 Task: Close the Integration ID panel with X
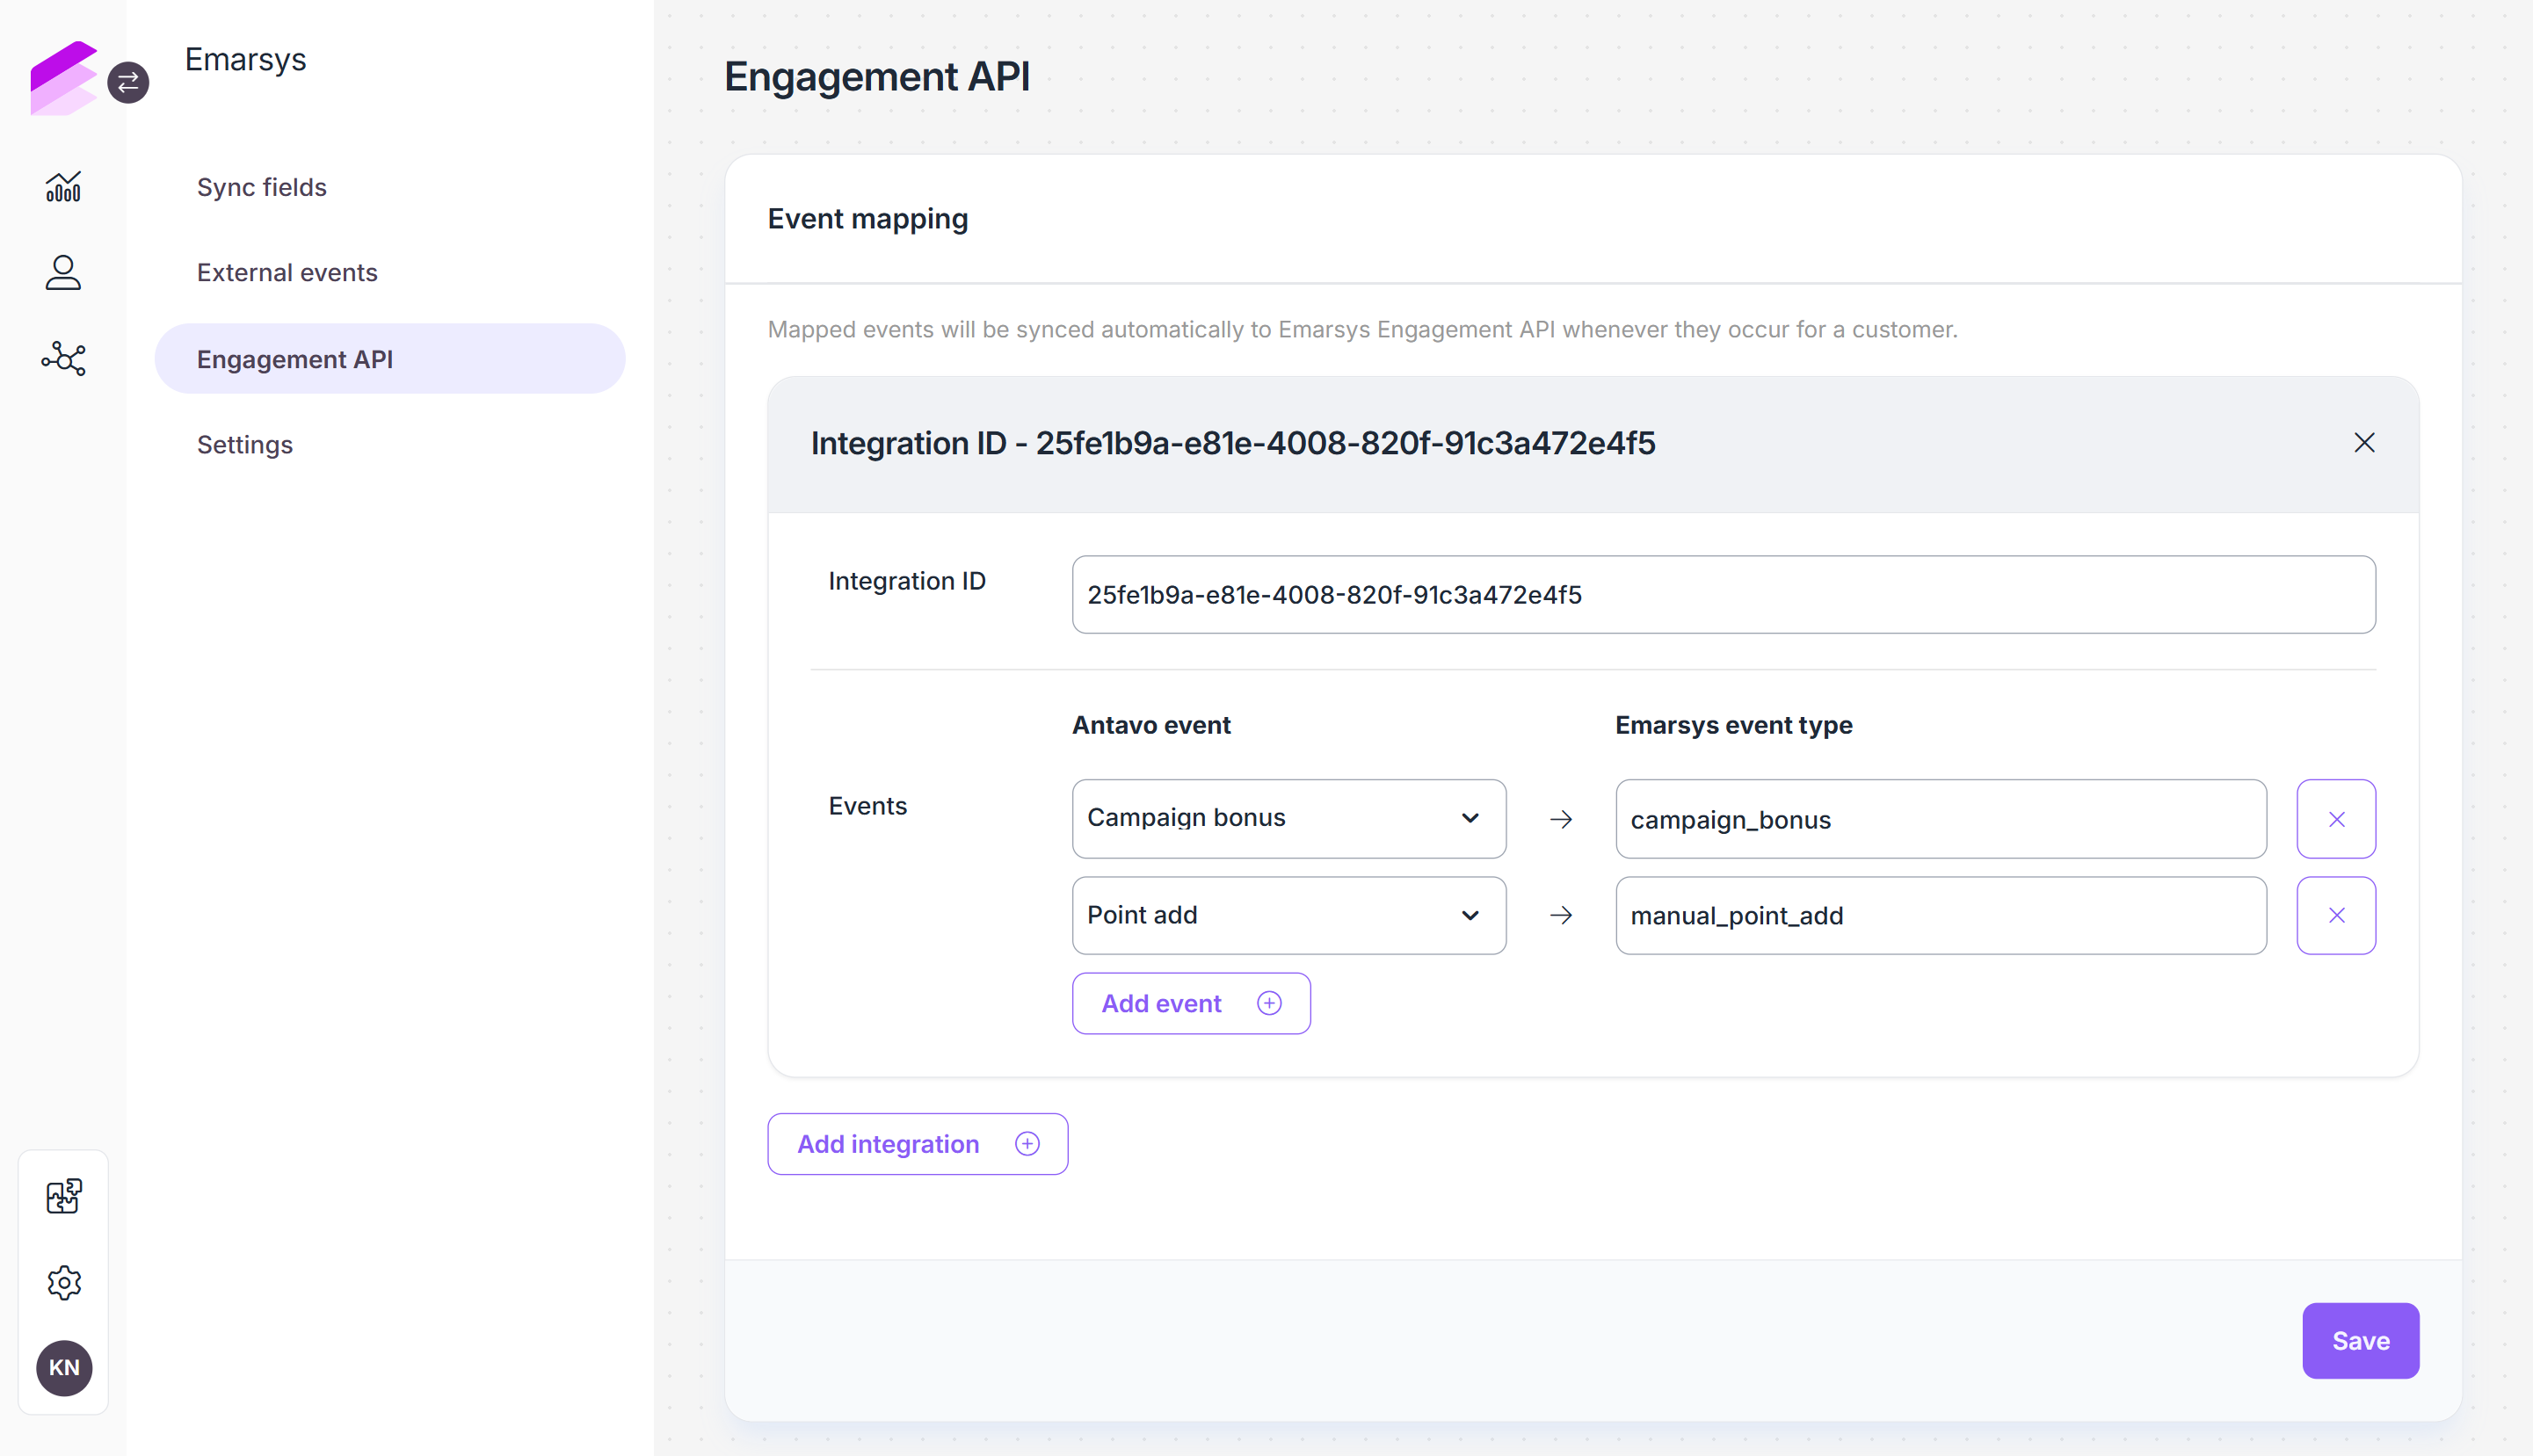2364,443
